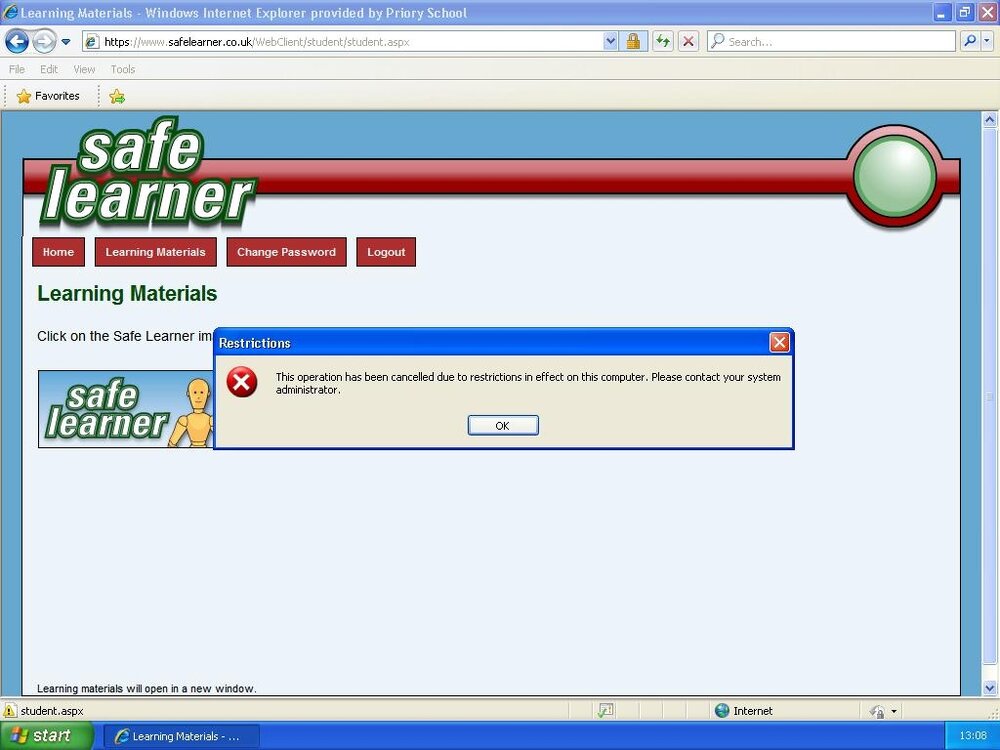The height and width of the screenshot is (750, 1000).
Task: Click the browser Forward arrow button
Action: 43,42
